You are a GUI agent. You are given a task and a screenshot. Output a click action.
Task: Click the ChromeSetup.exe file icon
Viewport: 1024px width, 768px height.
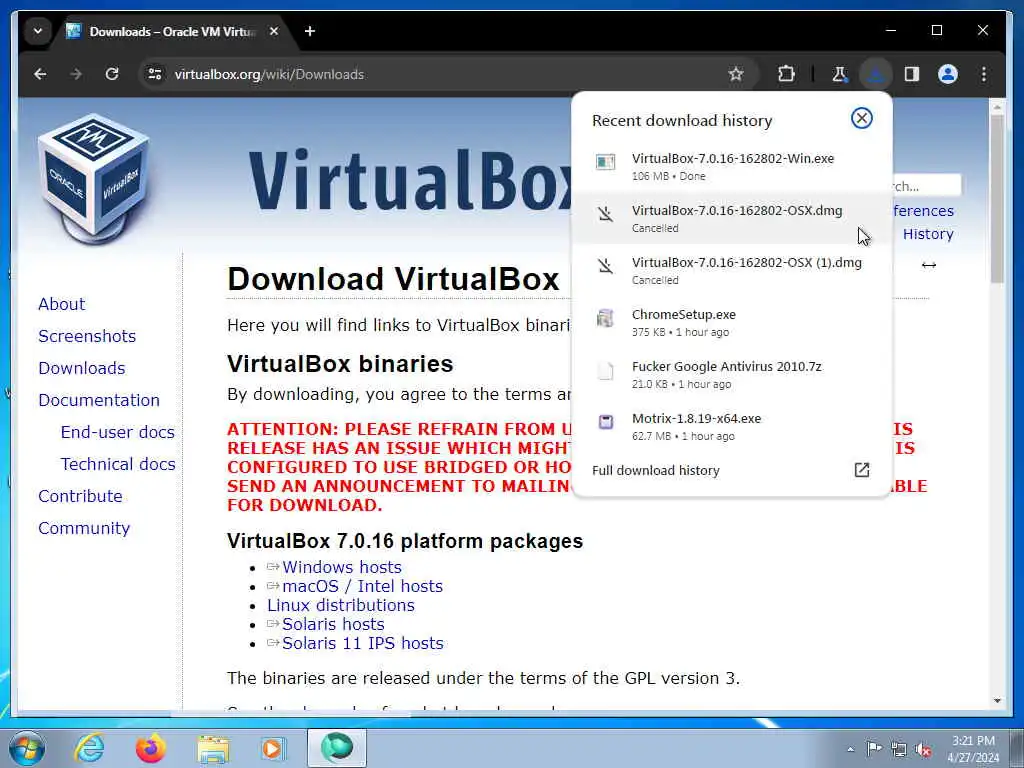[x=605, y=318]
